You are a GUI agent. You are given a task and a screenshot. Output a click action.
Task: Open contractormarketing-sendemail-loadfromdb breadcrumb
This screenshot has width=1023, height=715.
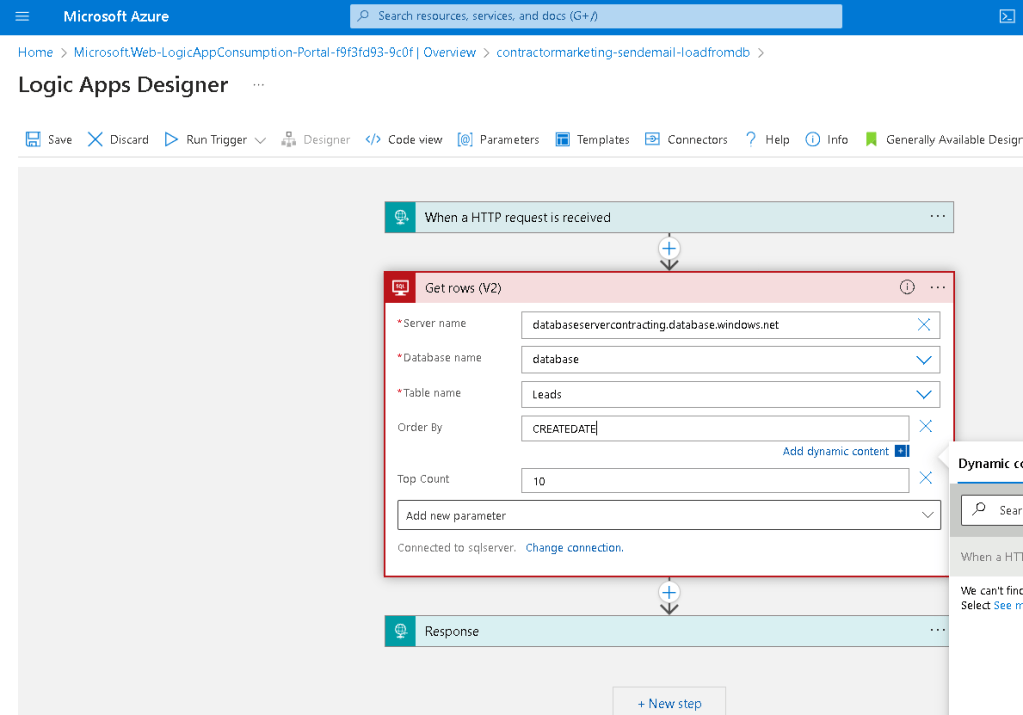click(623, 52)
